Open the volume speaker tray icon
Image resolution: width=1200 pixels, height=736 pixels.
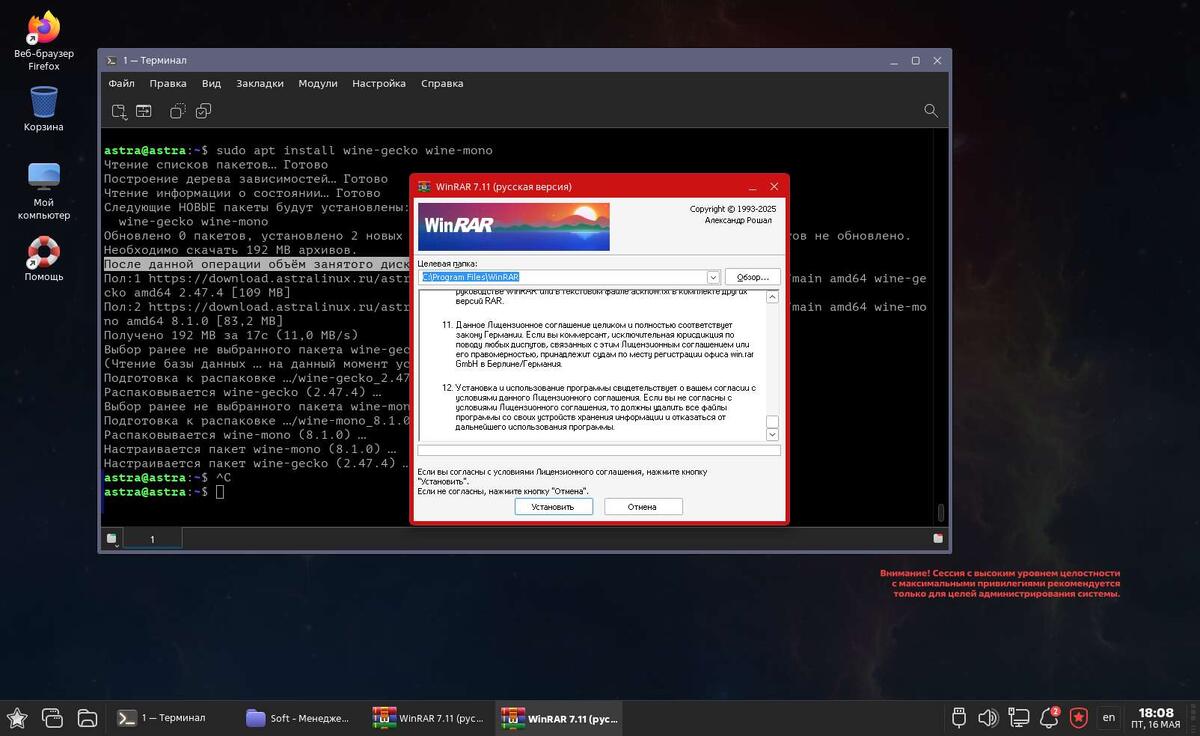(x=988, y=717)
